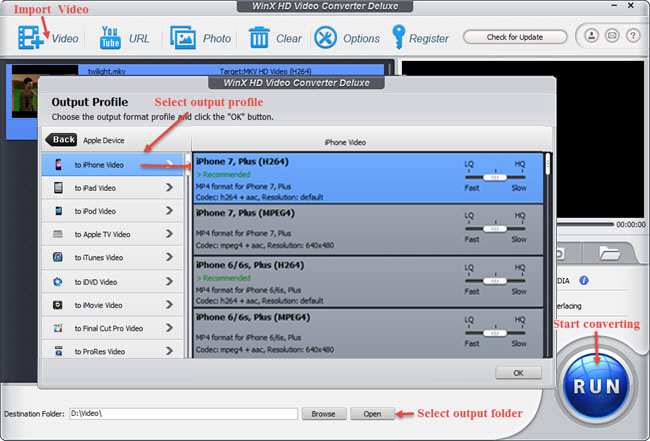Confirm profile with the OK button
Screen dimensions: 650x441
(x=518, y=373)
